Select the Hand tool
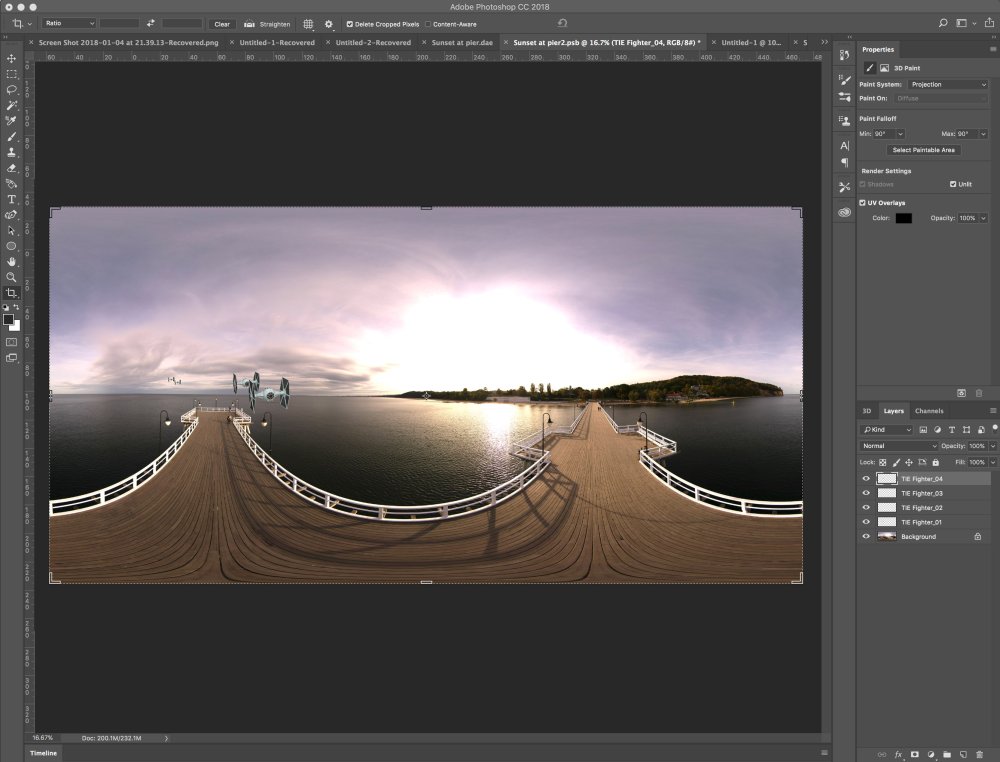This screenshot has height=762, width=1000. pyautogui.click(x=11, y=261)
